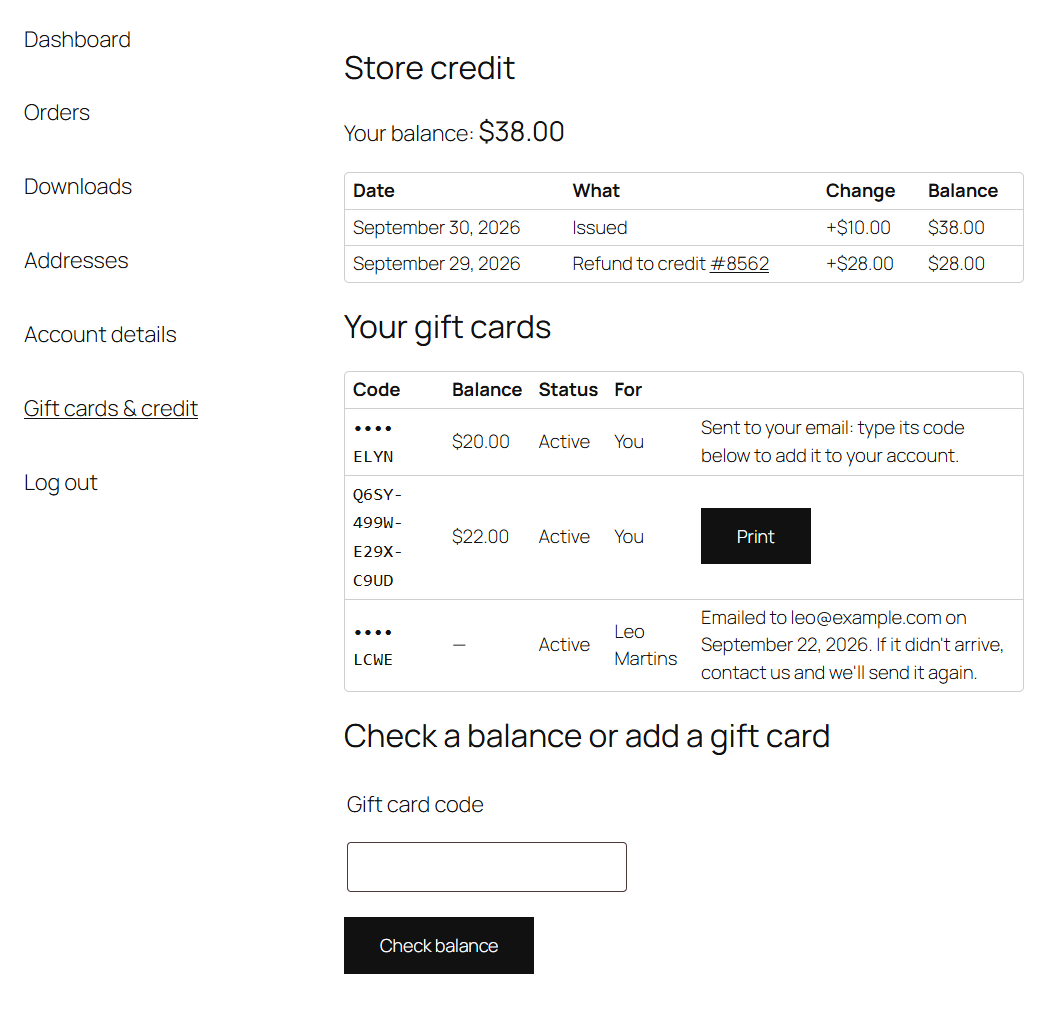Click the 'Emailed to leo@example.com' note

coord(853,645)
